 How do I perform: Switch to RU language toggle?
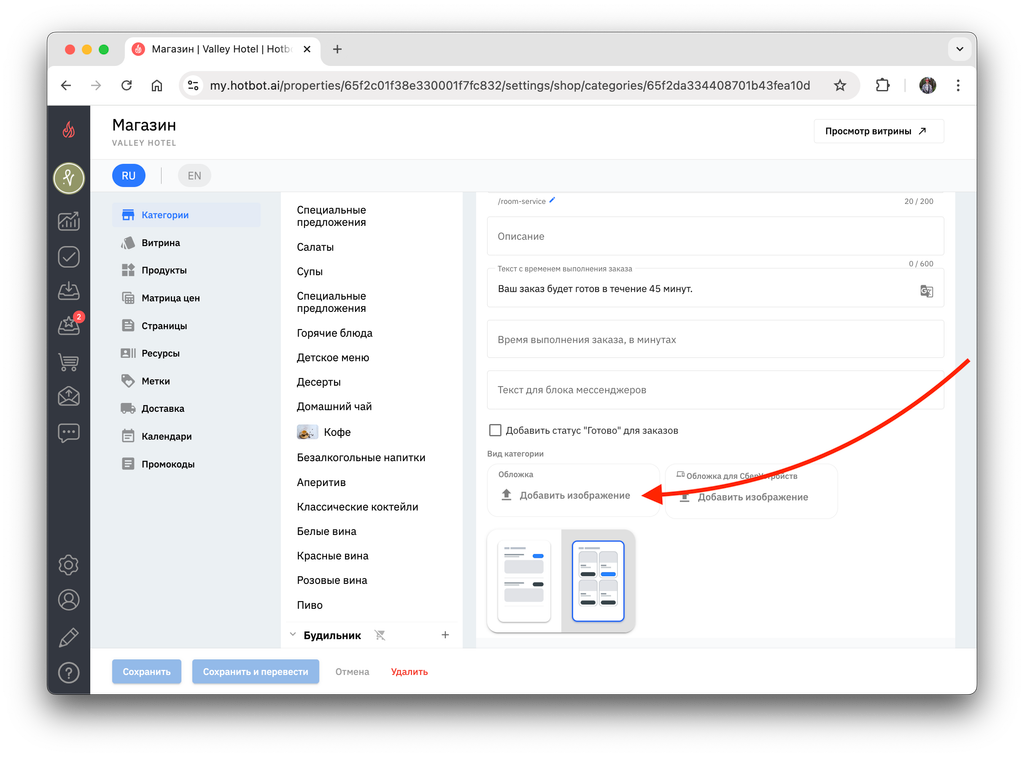point(129,176)
